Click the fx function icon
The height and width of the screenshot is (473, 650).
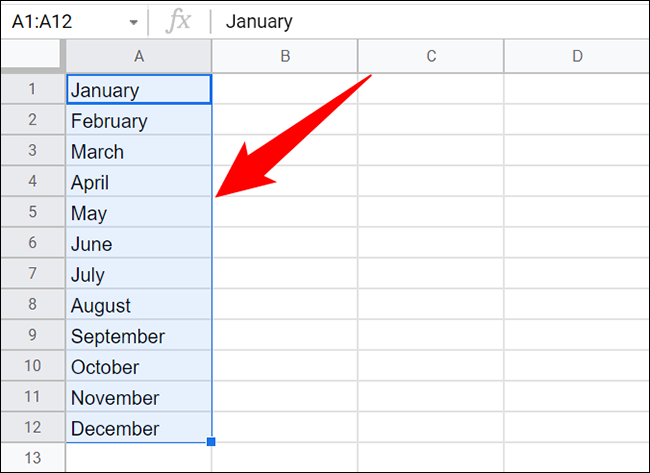click(178, 21)
